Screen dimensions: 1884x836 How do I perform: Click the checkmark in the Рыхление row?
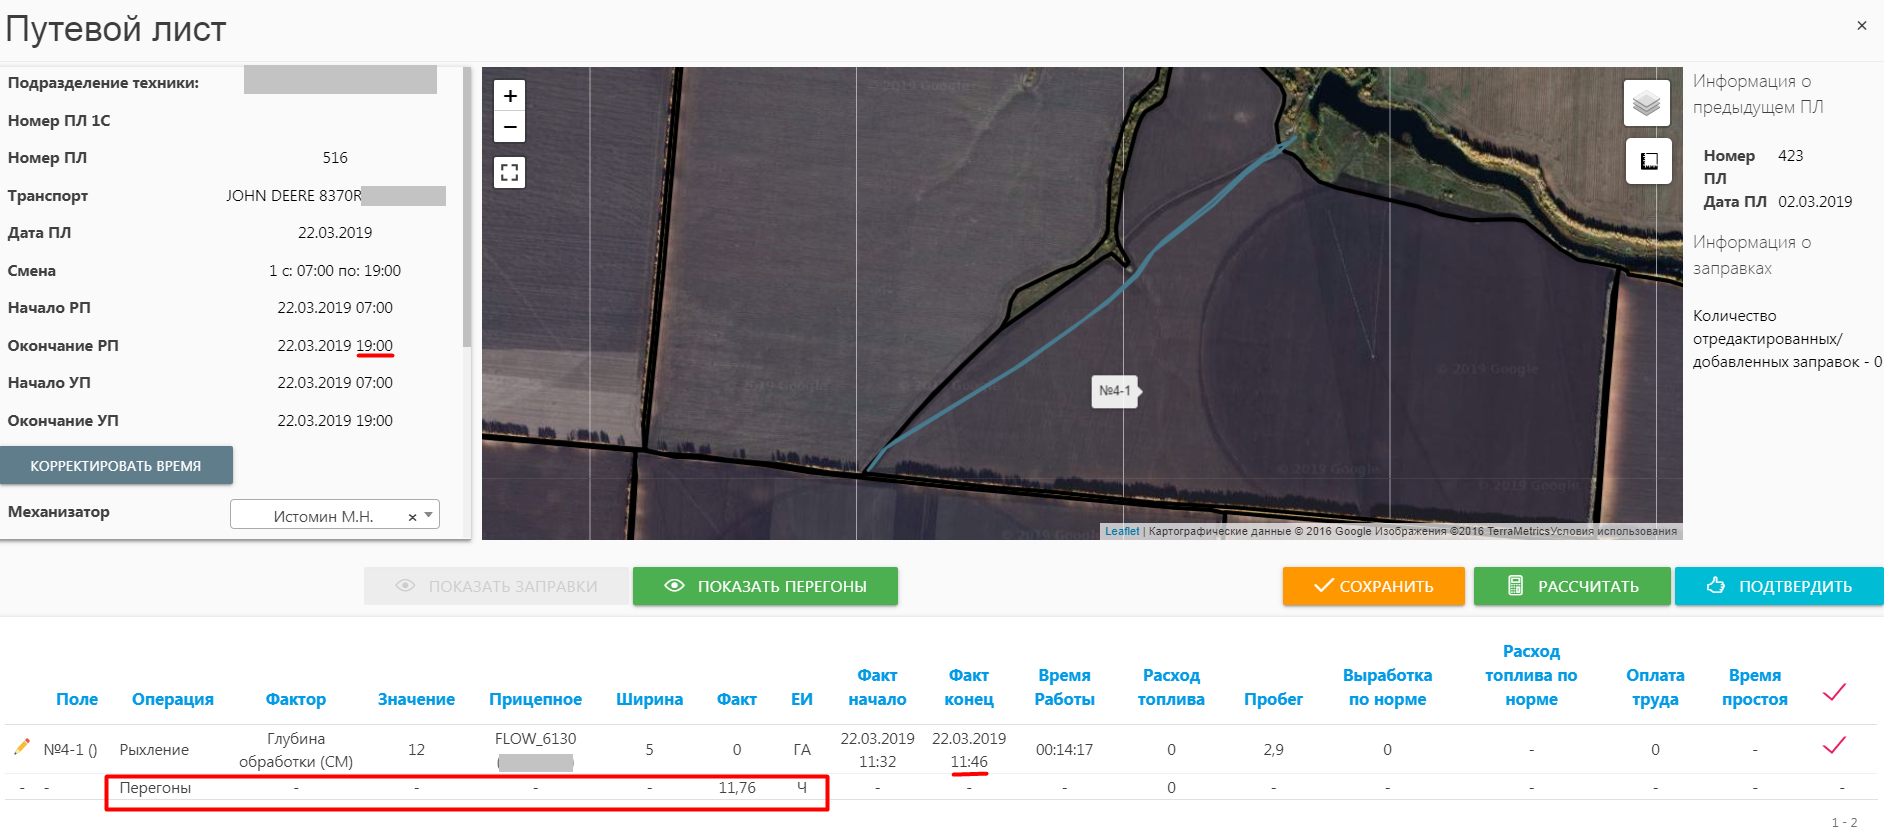click(1834, 745)
